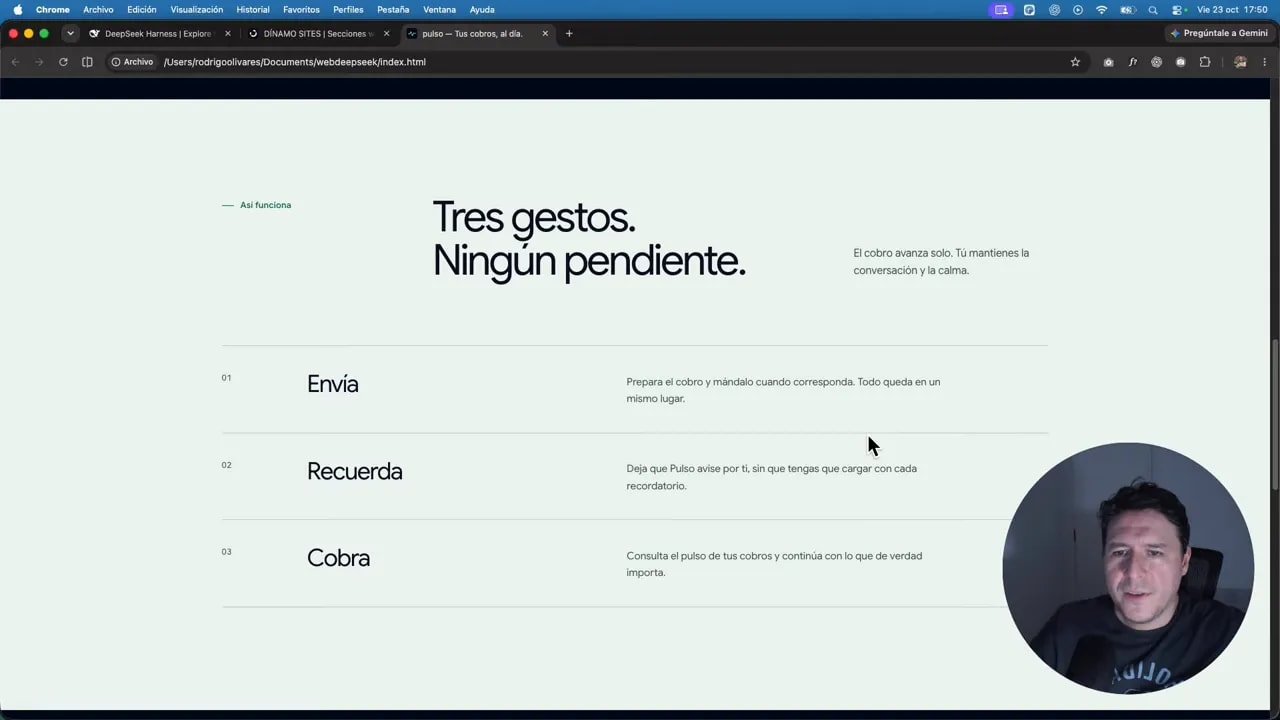Open the Visualización menu
Image resolution: width=1280 pixels, height=720 pixels.
pyautogui.click(x=197, y=10)
